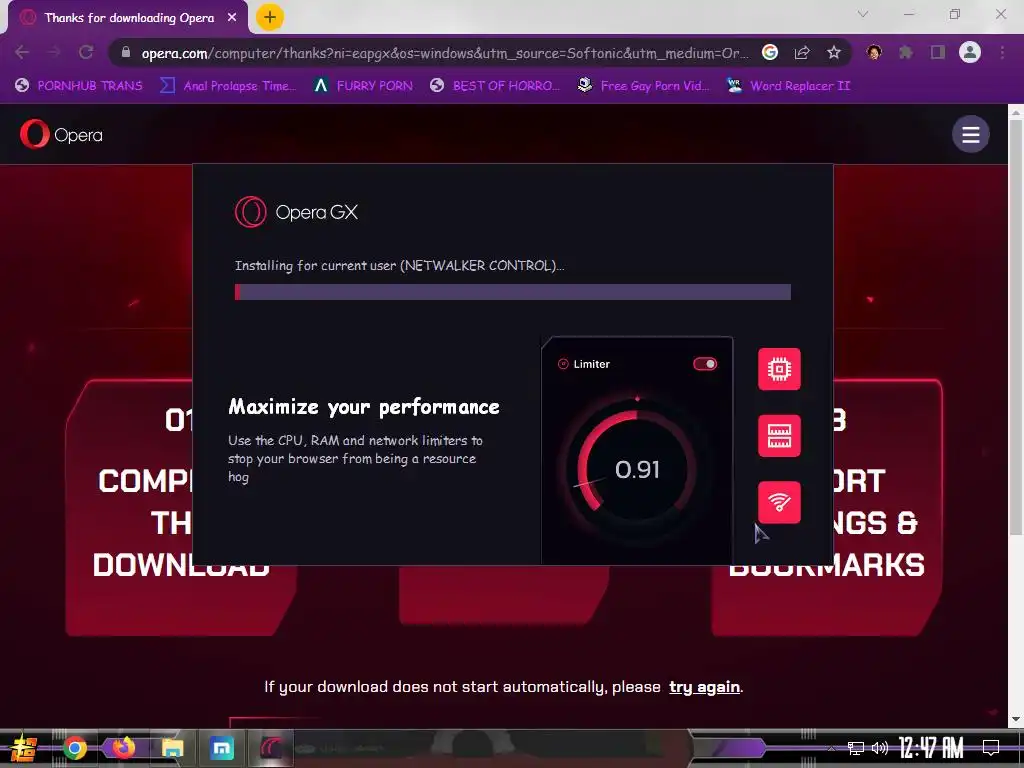View site security lock info
This screenshot has width=1024, height=768.
[127, 52]
